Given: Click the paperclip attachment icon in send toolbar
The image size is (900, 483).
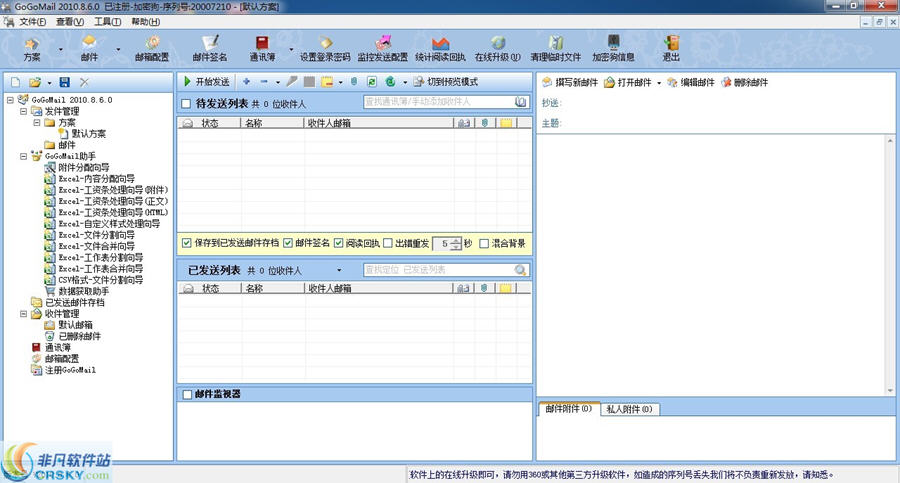Looking at the screenshot, I should (354, 82).
